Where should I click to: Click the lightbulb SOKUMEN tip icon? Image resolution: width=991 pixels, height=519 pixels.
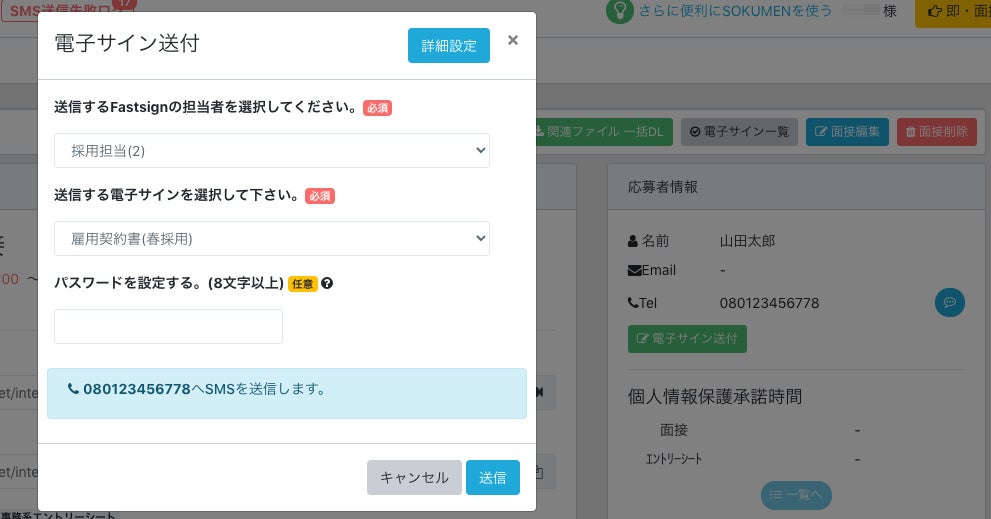[621, 11]
